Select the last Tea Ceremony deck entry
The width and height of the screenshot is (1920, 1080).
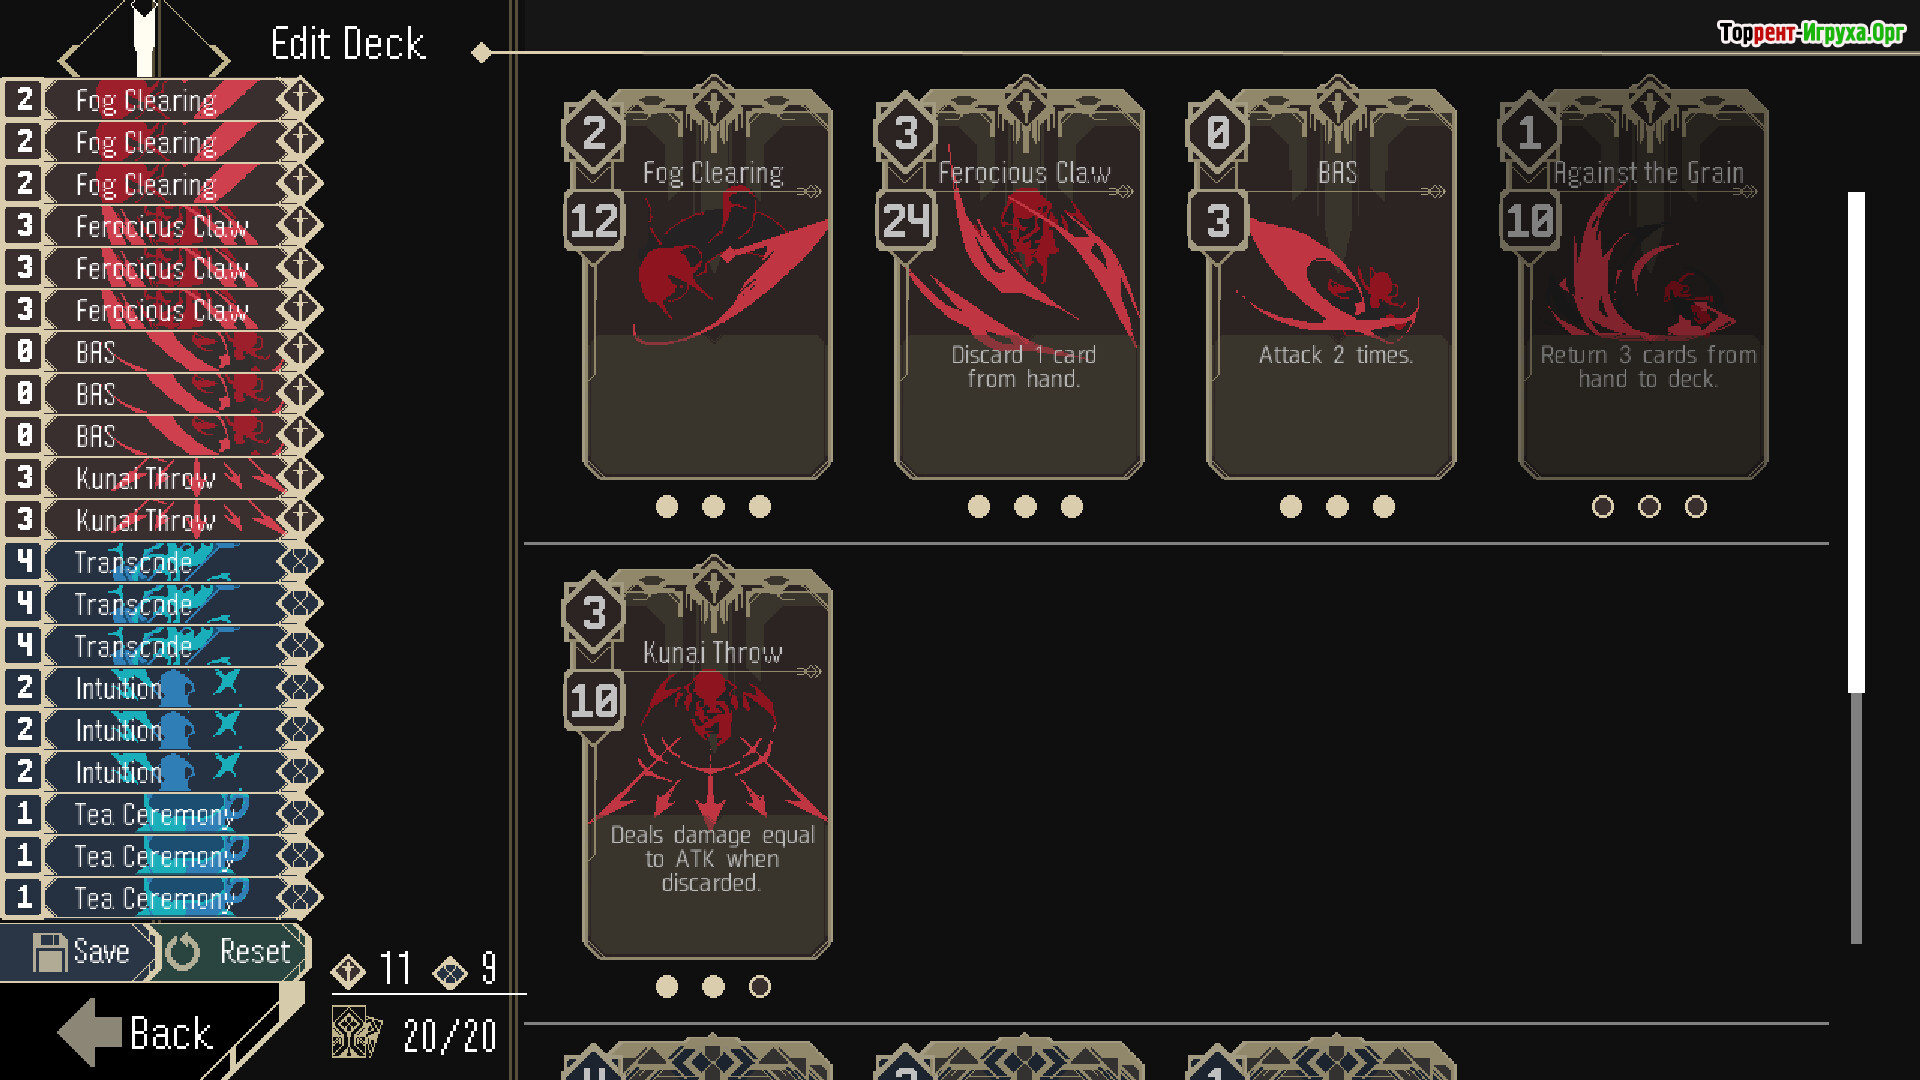tap(162, 898)
